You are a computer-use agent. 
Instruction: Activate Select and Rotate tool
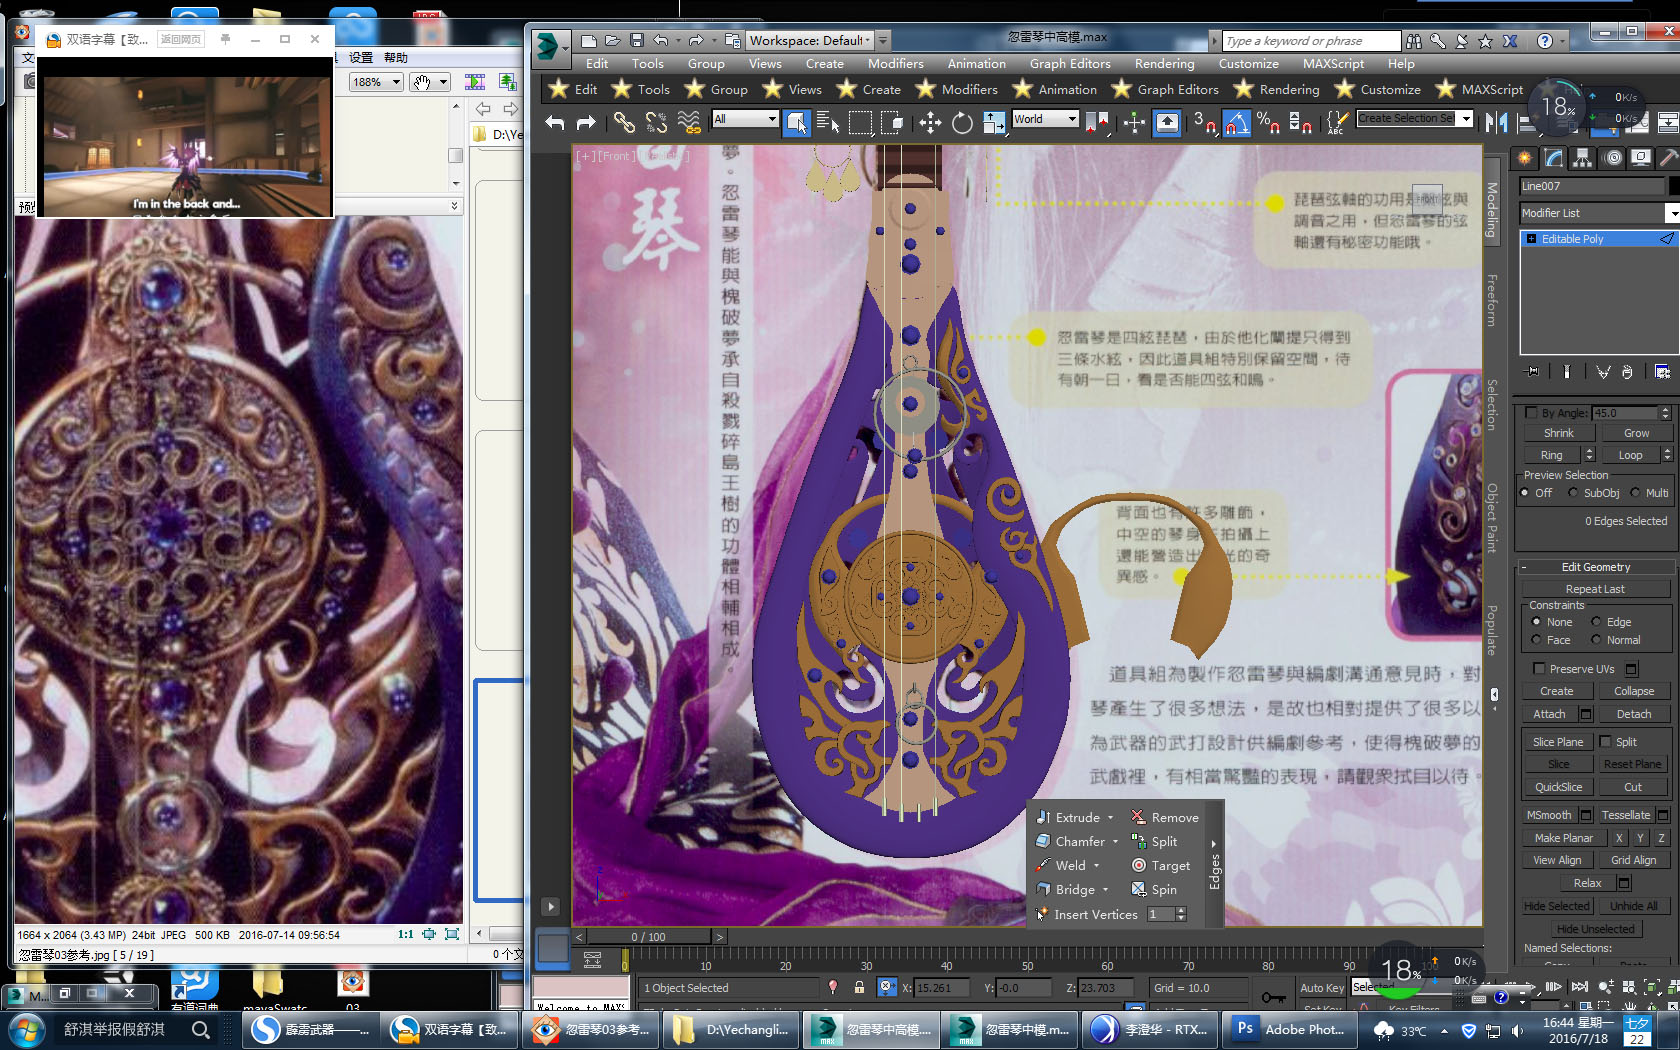point(962,122)
